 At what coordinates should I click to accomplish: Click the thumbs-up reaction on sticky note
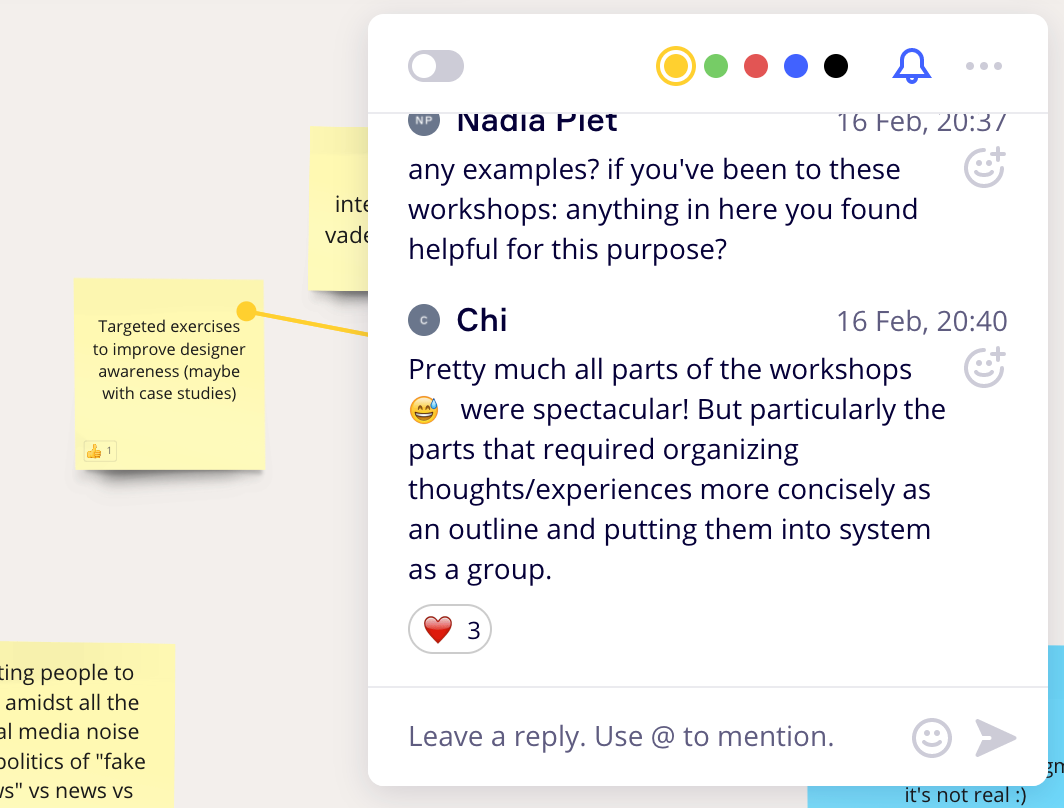[x=99, y=452]
